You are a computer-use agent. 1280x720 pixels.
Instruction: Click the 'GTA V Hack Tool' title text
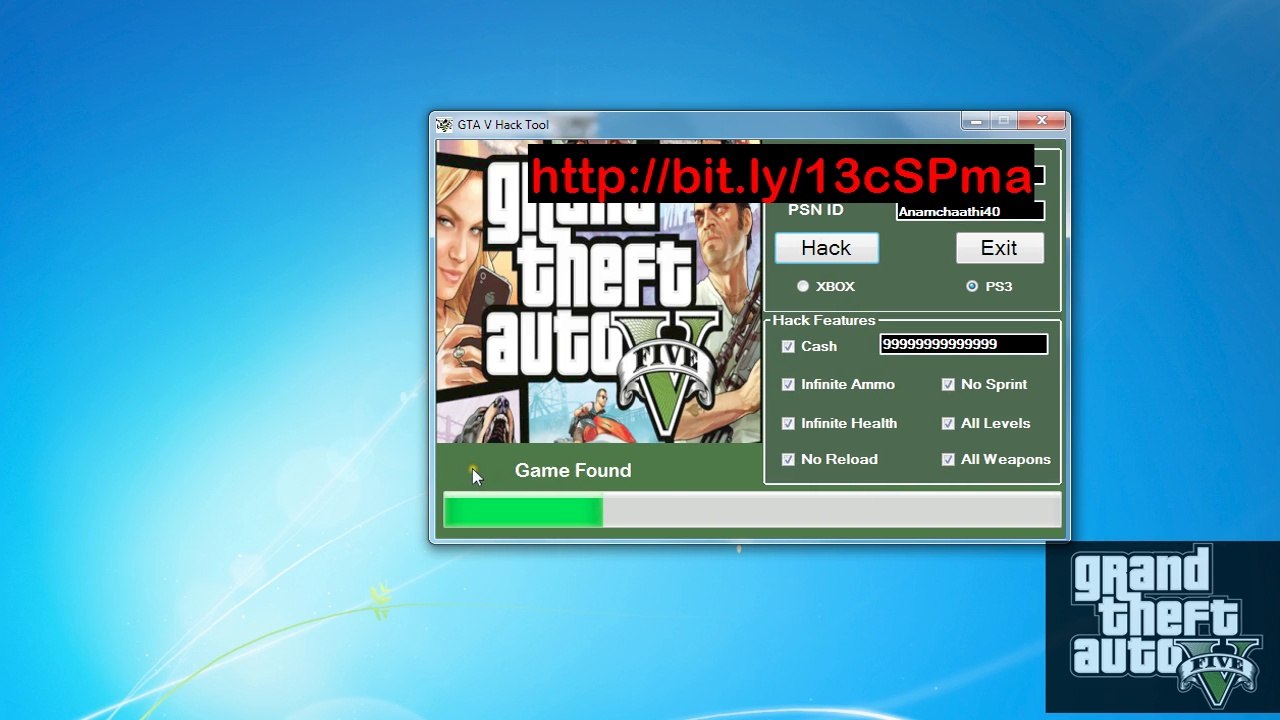[503, 125]
